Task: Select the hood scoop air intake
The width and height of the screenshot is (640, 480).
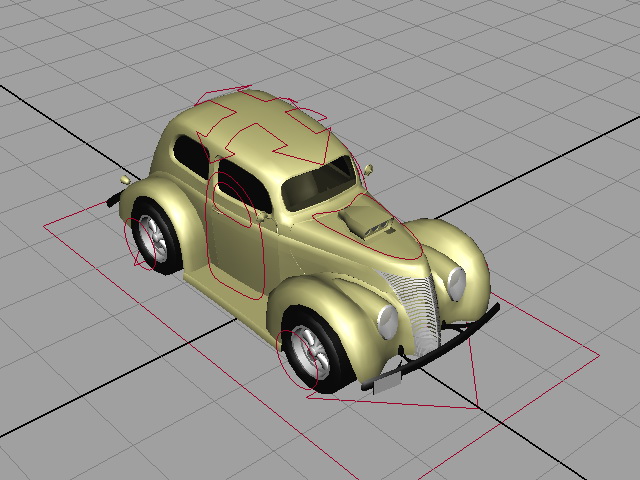Action: [x=367, y=220]
